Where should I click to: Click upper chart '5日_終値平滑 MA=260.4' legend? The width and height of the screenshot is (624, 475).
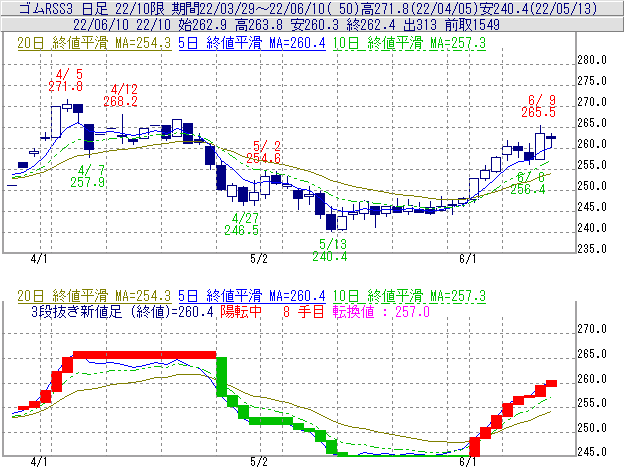click(x=252, y=43)
